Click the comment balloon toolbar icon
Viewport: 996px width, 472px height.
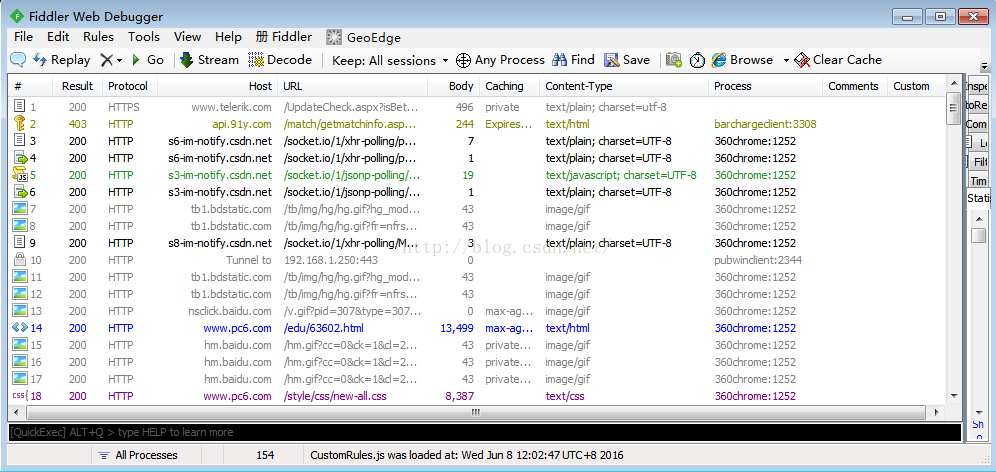(x=18, y=60)
